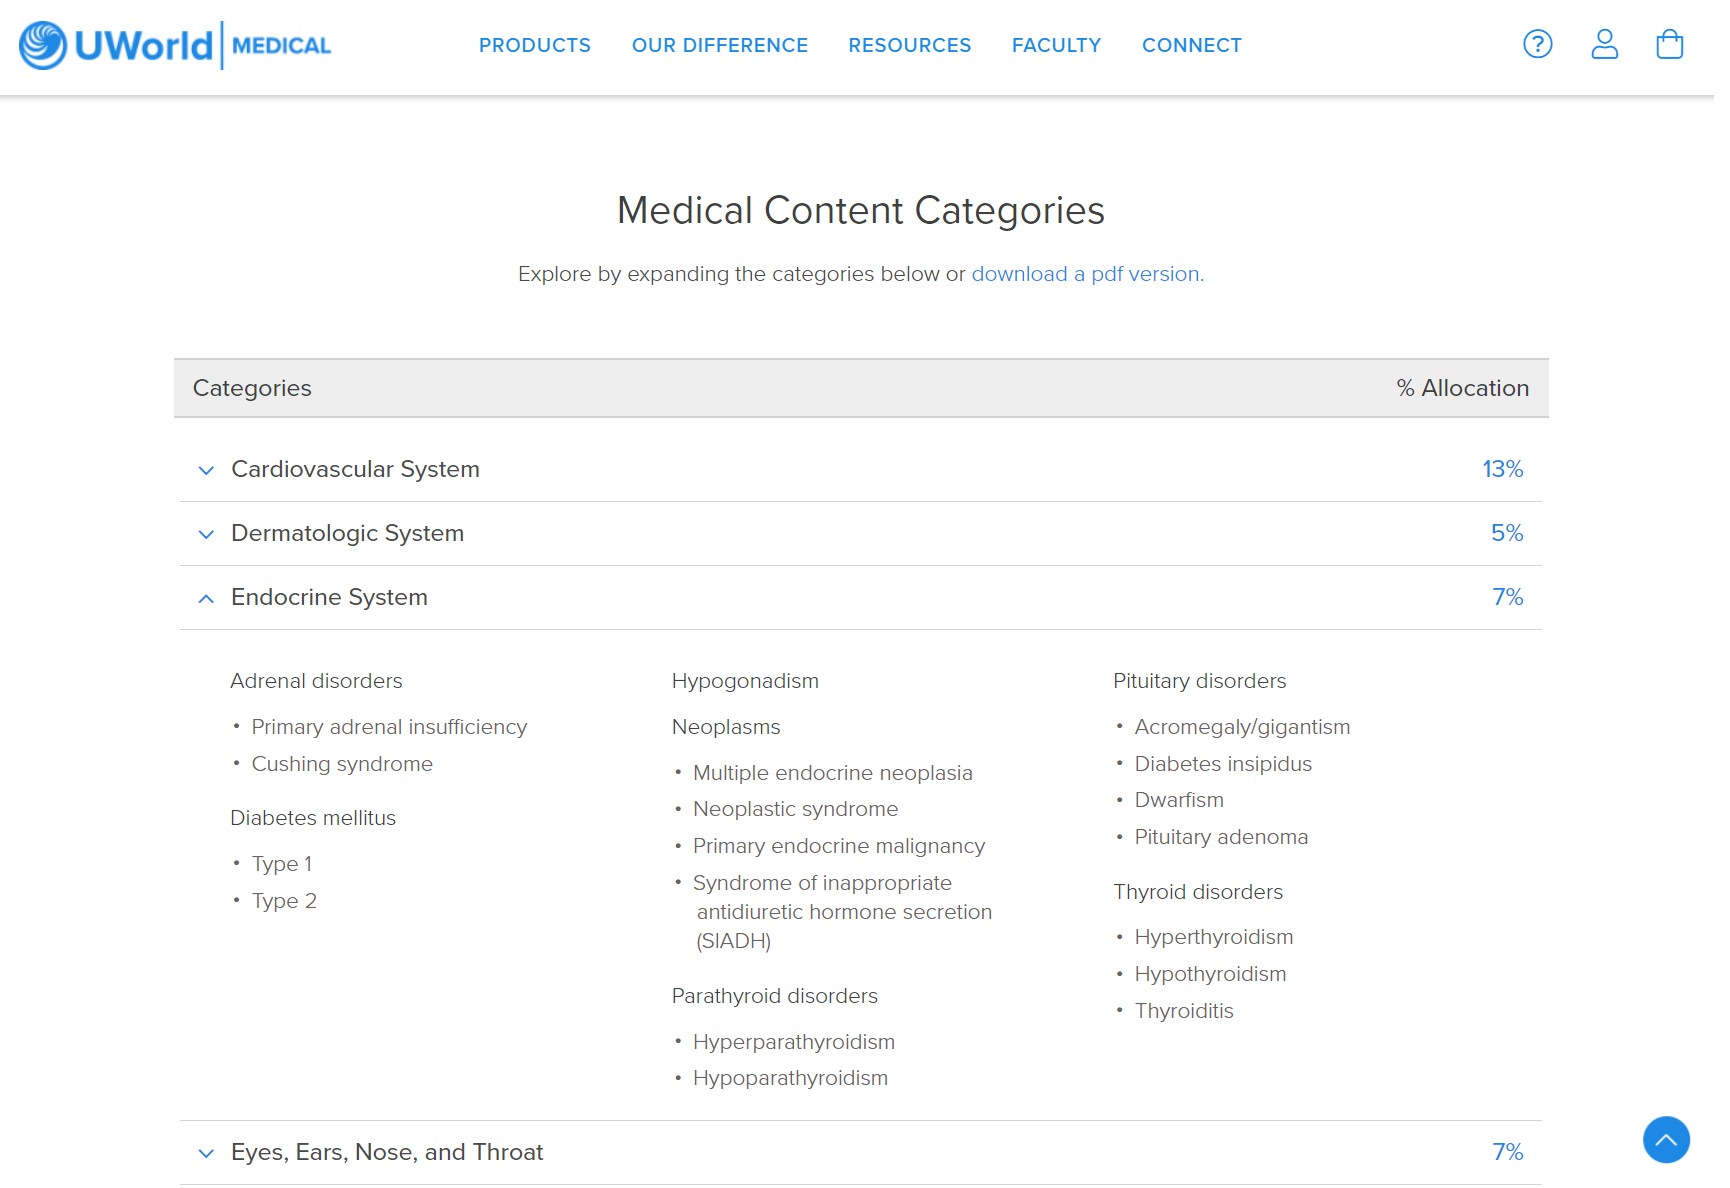Expand Dermatologic System chevron
Screen dimensions: 1730x1188
click(x=206, y=534)
